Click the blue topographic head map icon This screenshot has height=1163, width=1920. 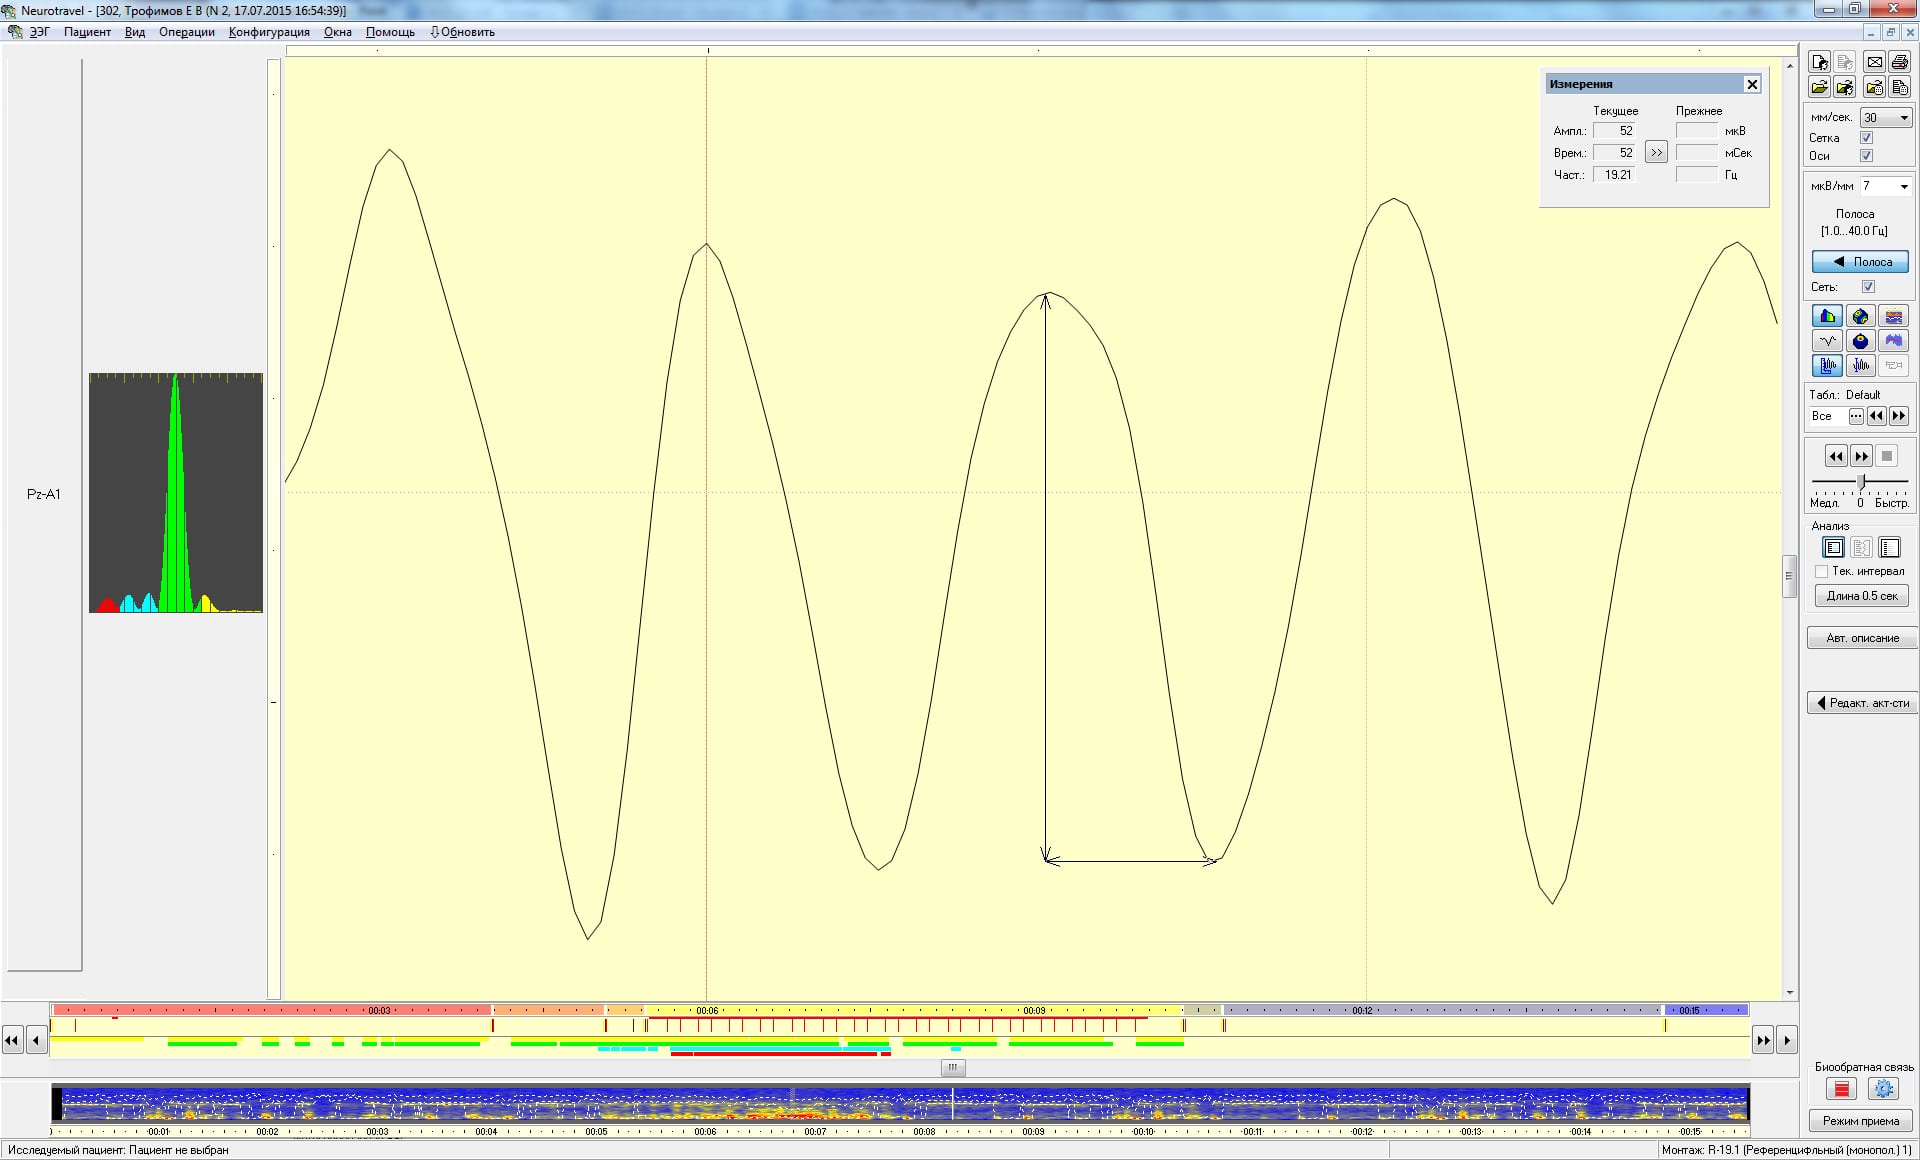(x=1860, y=342)
